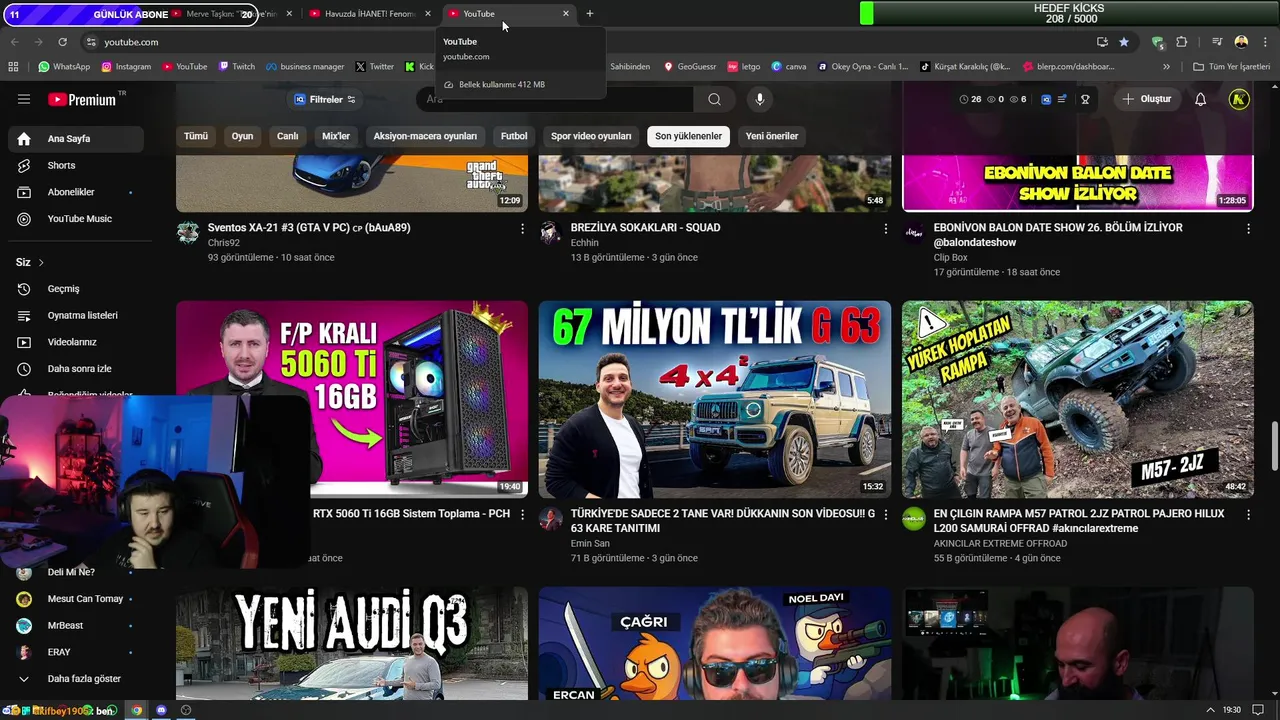Select the Aksiyon-macera oyunları chip
The image size is (1280, 720).
click(425, 136)
